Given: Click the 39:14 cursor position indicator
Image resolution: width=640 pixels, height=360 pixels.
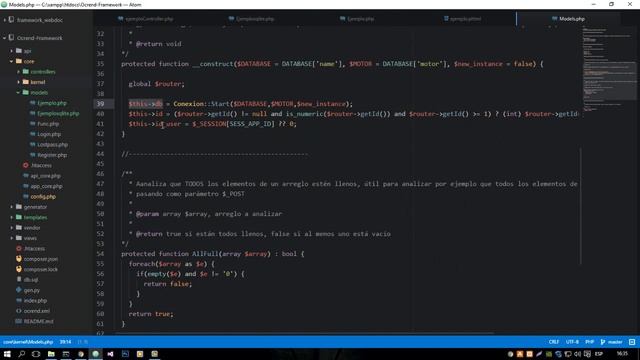Looking at the screenshot, I should 65,342.
